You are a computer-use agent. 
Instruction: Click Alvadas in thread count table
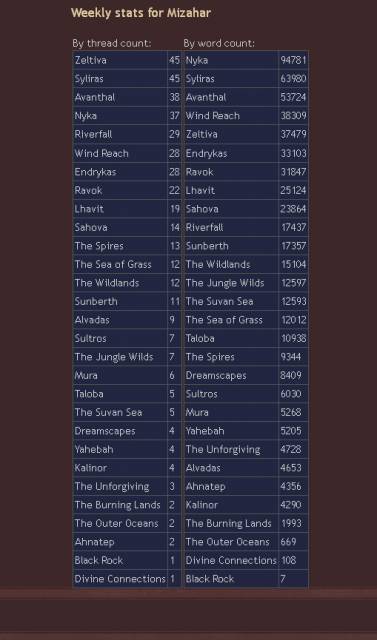(x=92, y=320)
